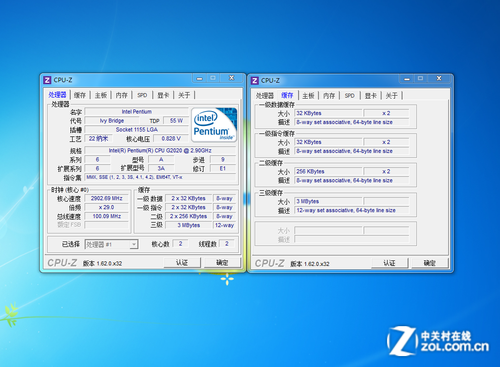Go to 关于 tab in right window

point(392,96)
